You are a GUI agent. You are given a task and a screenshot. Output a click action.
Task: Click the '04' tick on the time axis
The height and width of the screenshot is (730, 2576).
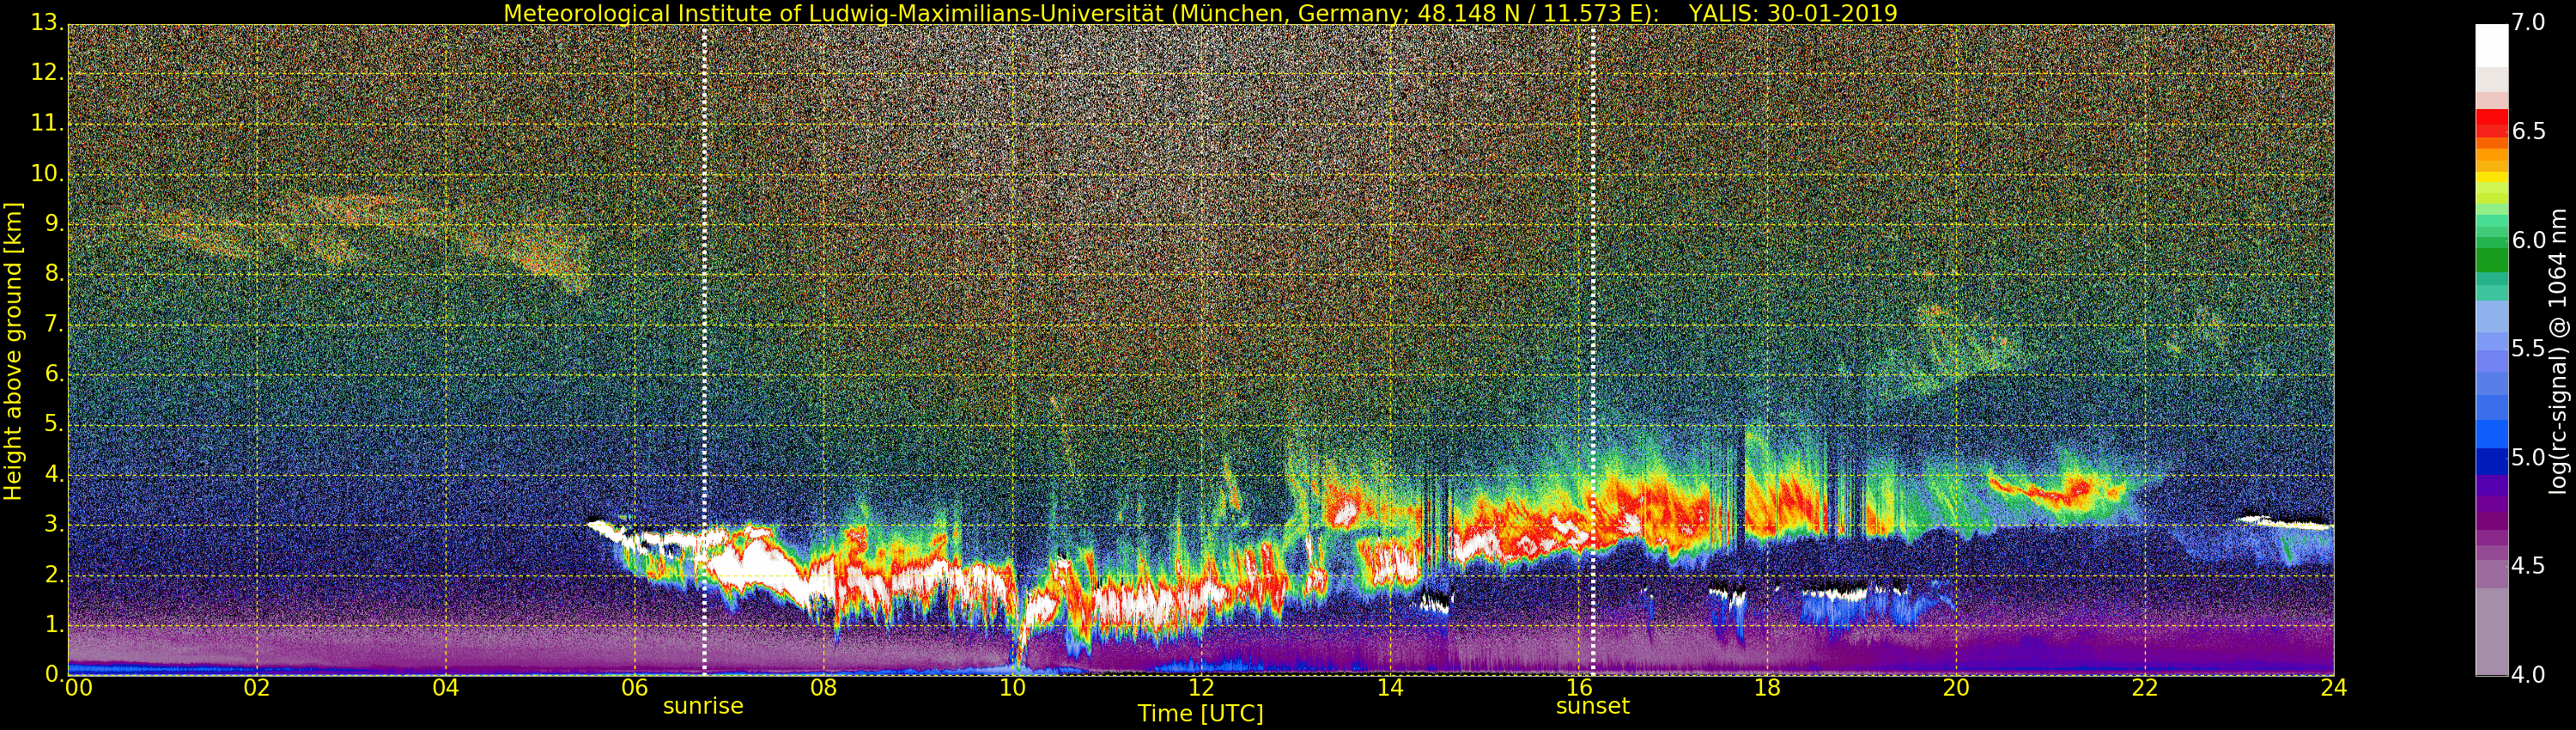point(446,687)
